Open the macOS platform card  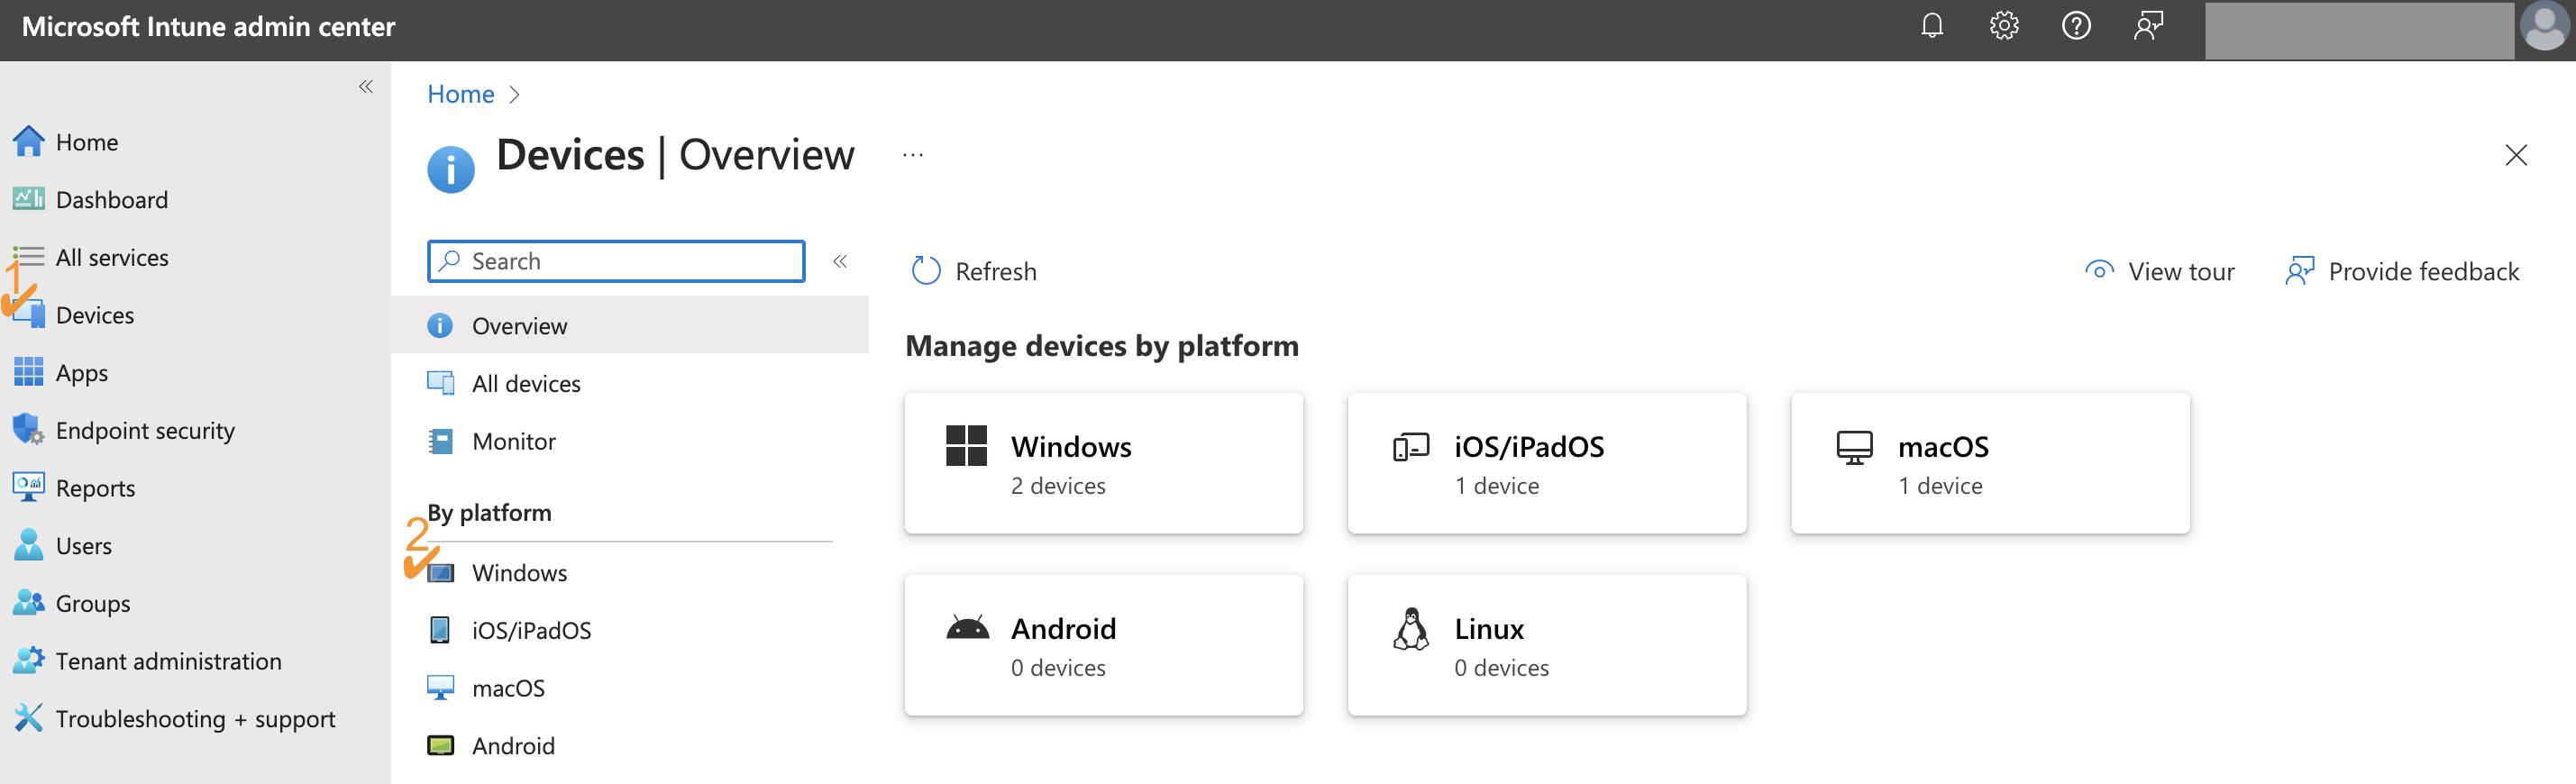point(1990,463)
